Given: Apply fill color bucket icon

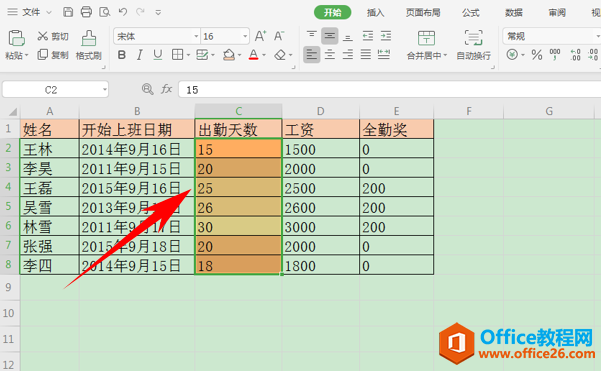Looking at the screenshot, I should coord(229,55).
